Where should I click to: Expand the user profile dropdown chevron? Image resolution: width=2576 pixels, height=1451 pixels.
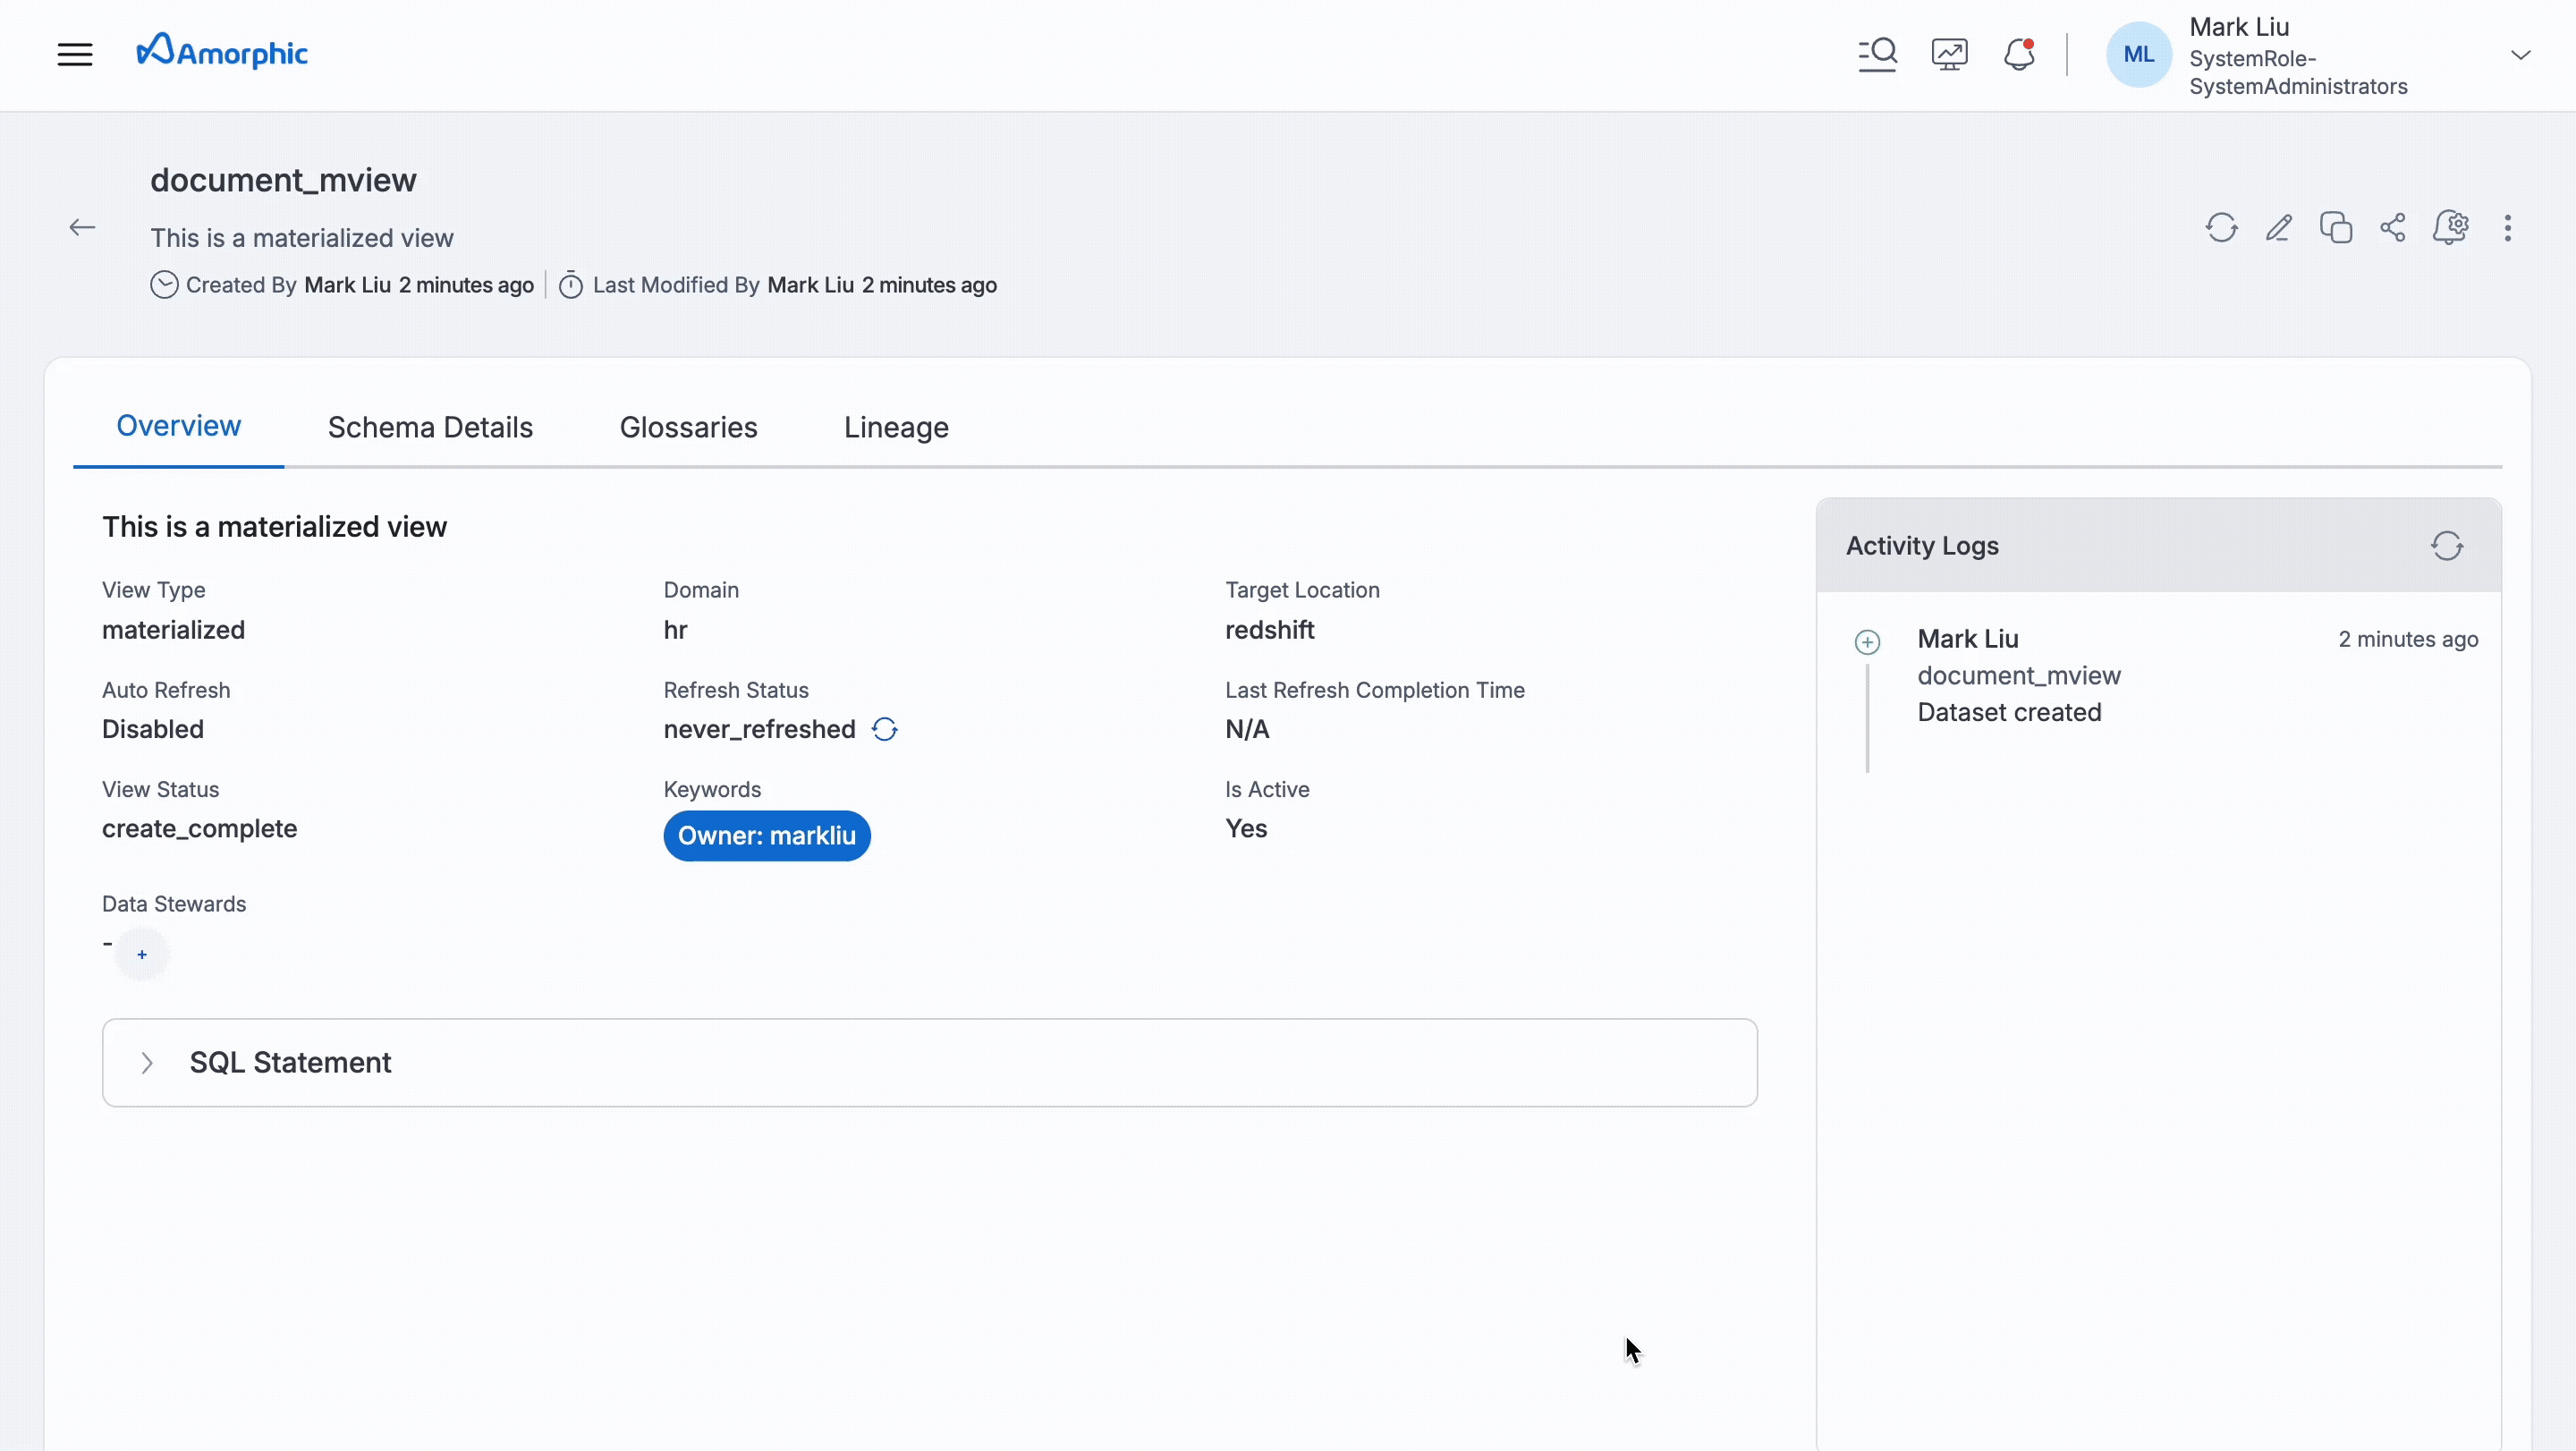point(2520,55)
